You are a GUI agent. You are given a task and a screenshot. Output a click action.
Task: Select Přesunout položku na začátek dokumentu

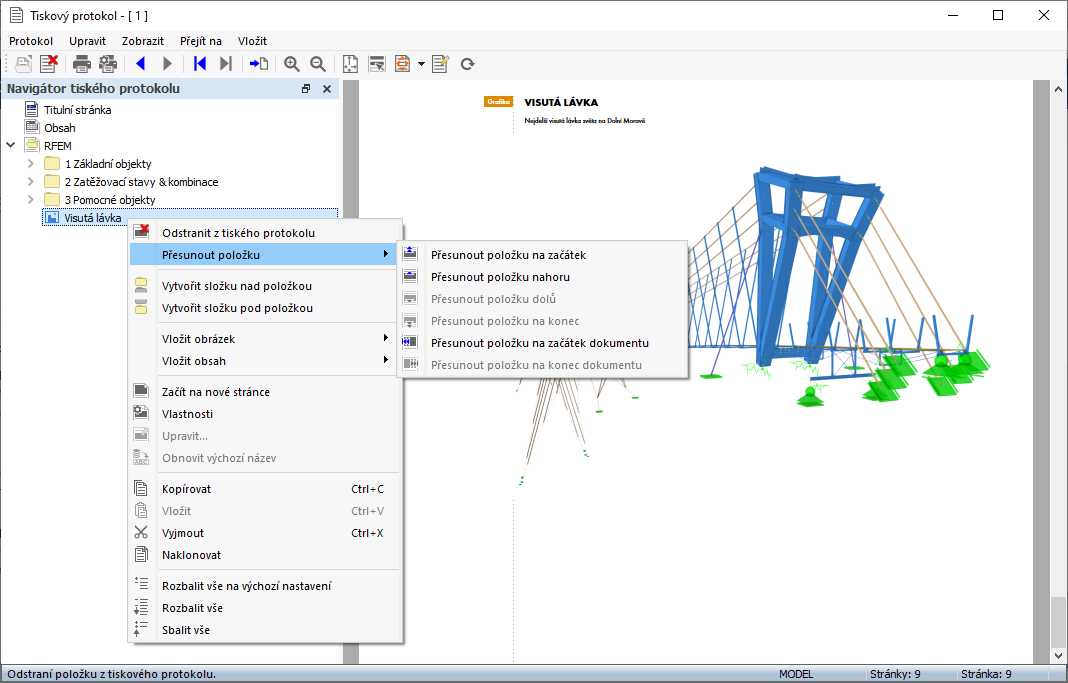[542, 343]
